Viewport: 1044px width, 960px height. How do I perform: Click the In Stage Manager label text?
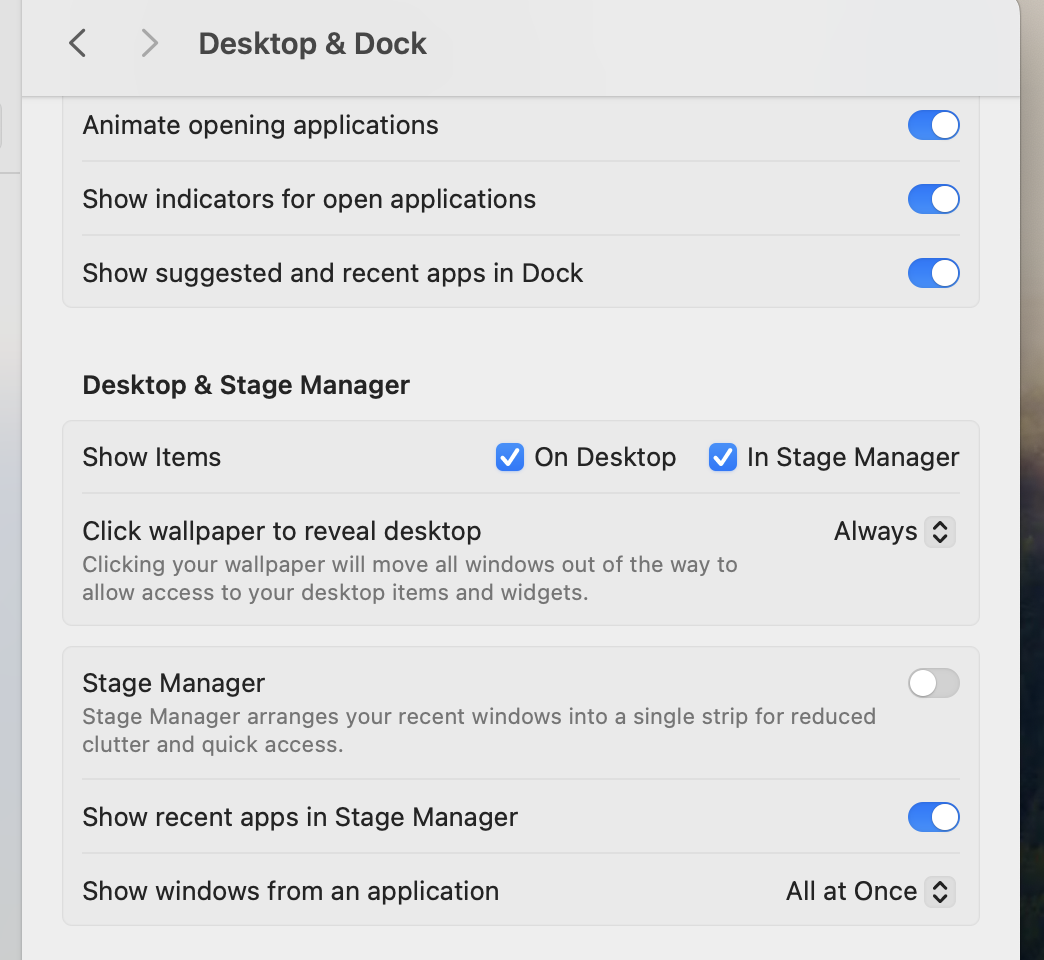pyautogui.click(x=853, y=457)
